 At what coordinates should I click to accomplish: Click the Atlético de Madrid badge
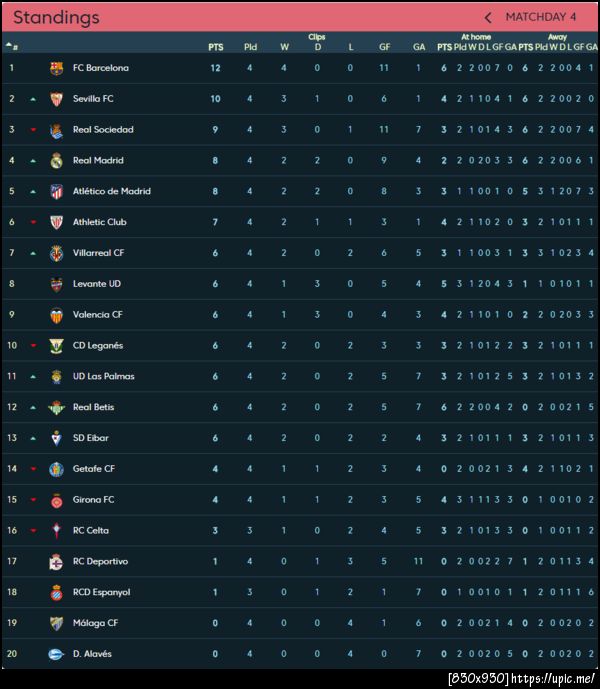click(x=56, y=192)
